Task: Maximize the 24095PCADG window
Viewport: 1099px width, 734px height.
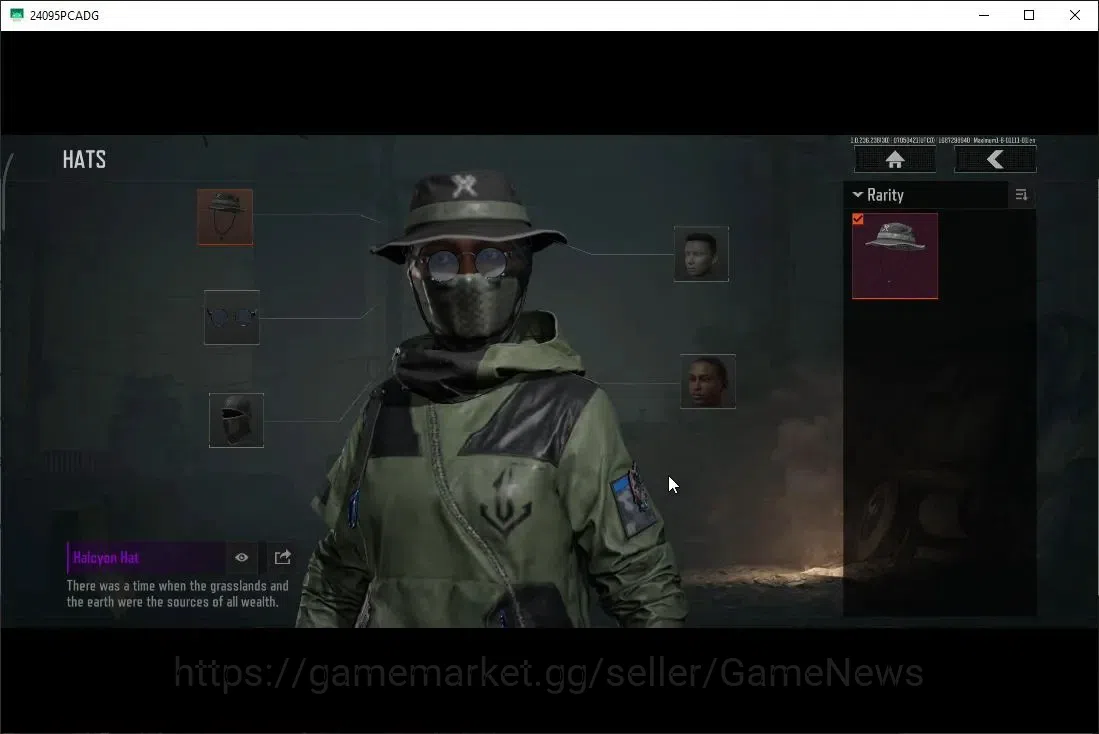Action: tap(1029, 15)
